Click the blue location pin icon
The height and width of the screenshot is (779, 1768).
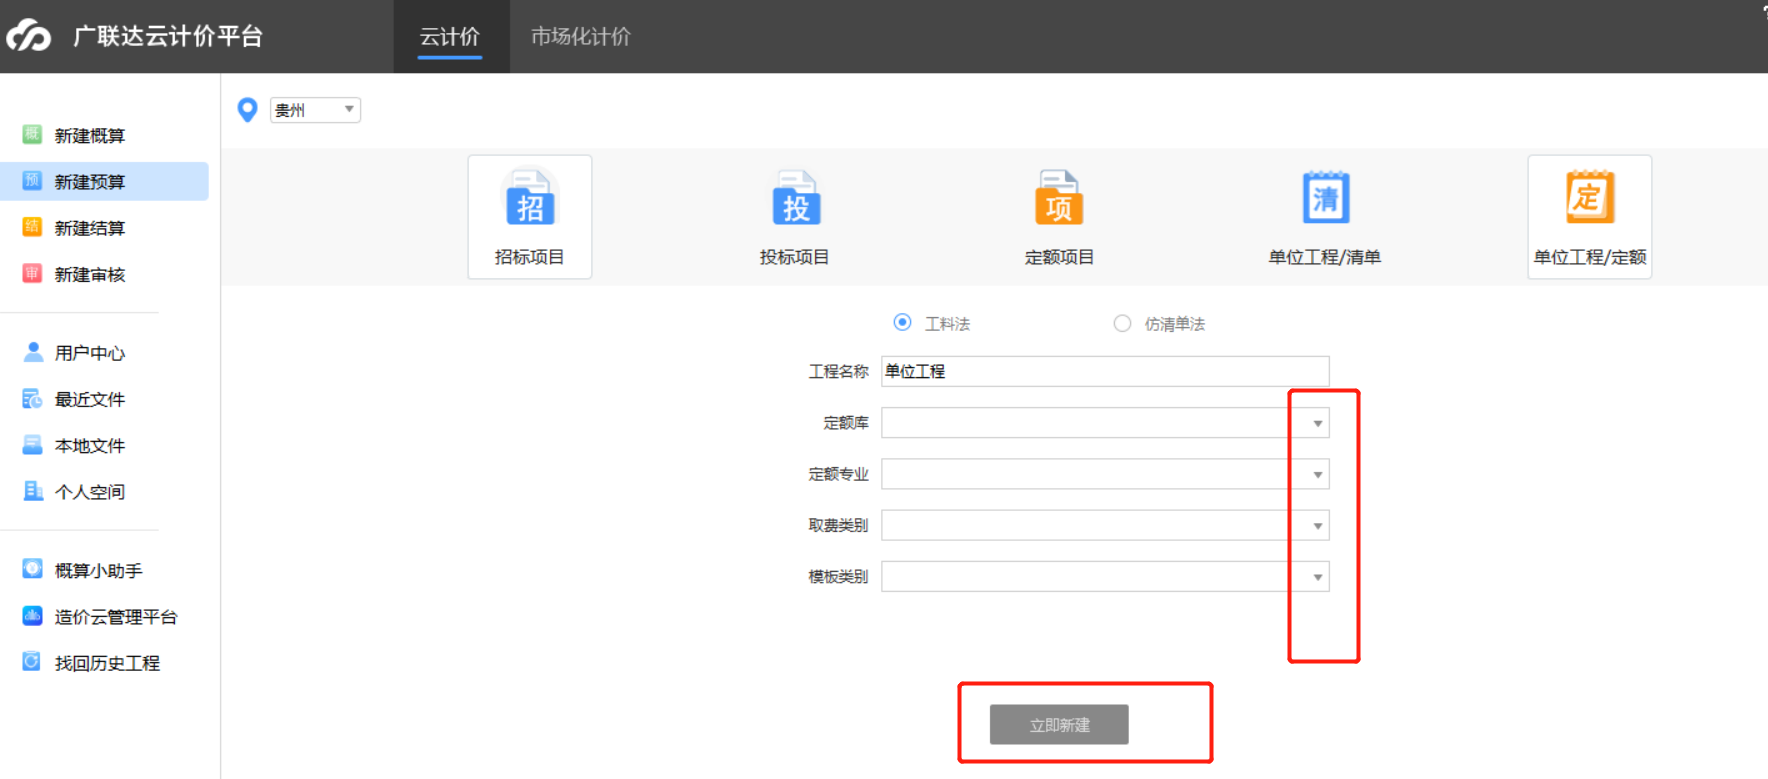tap(247, 110)
